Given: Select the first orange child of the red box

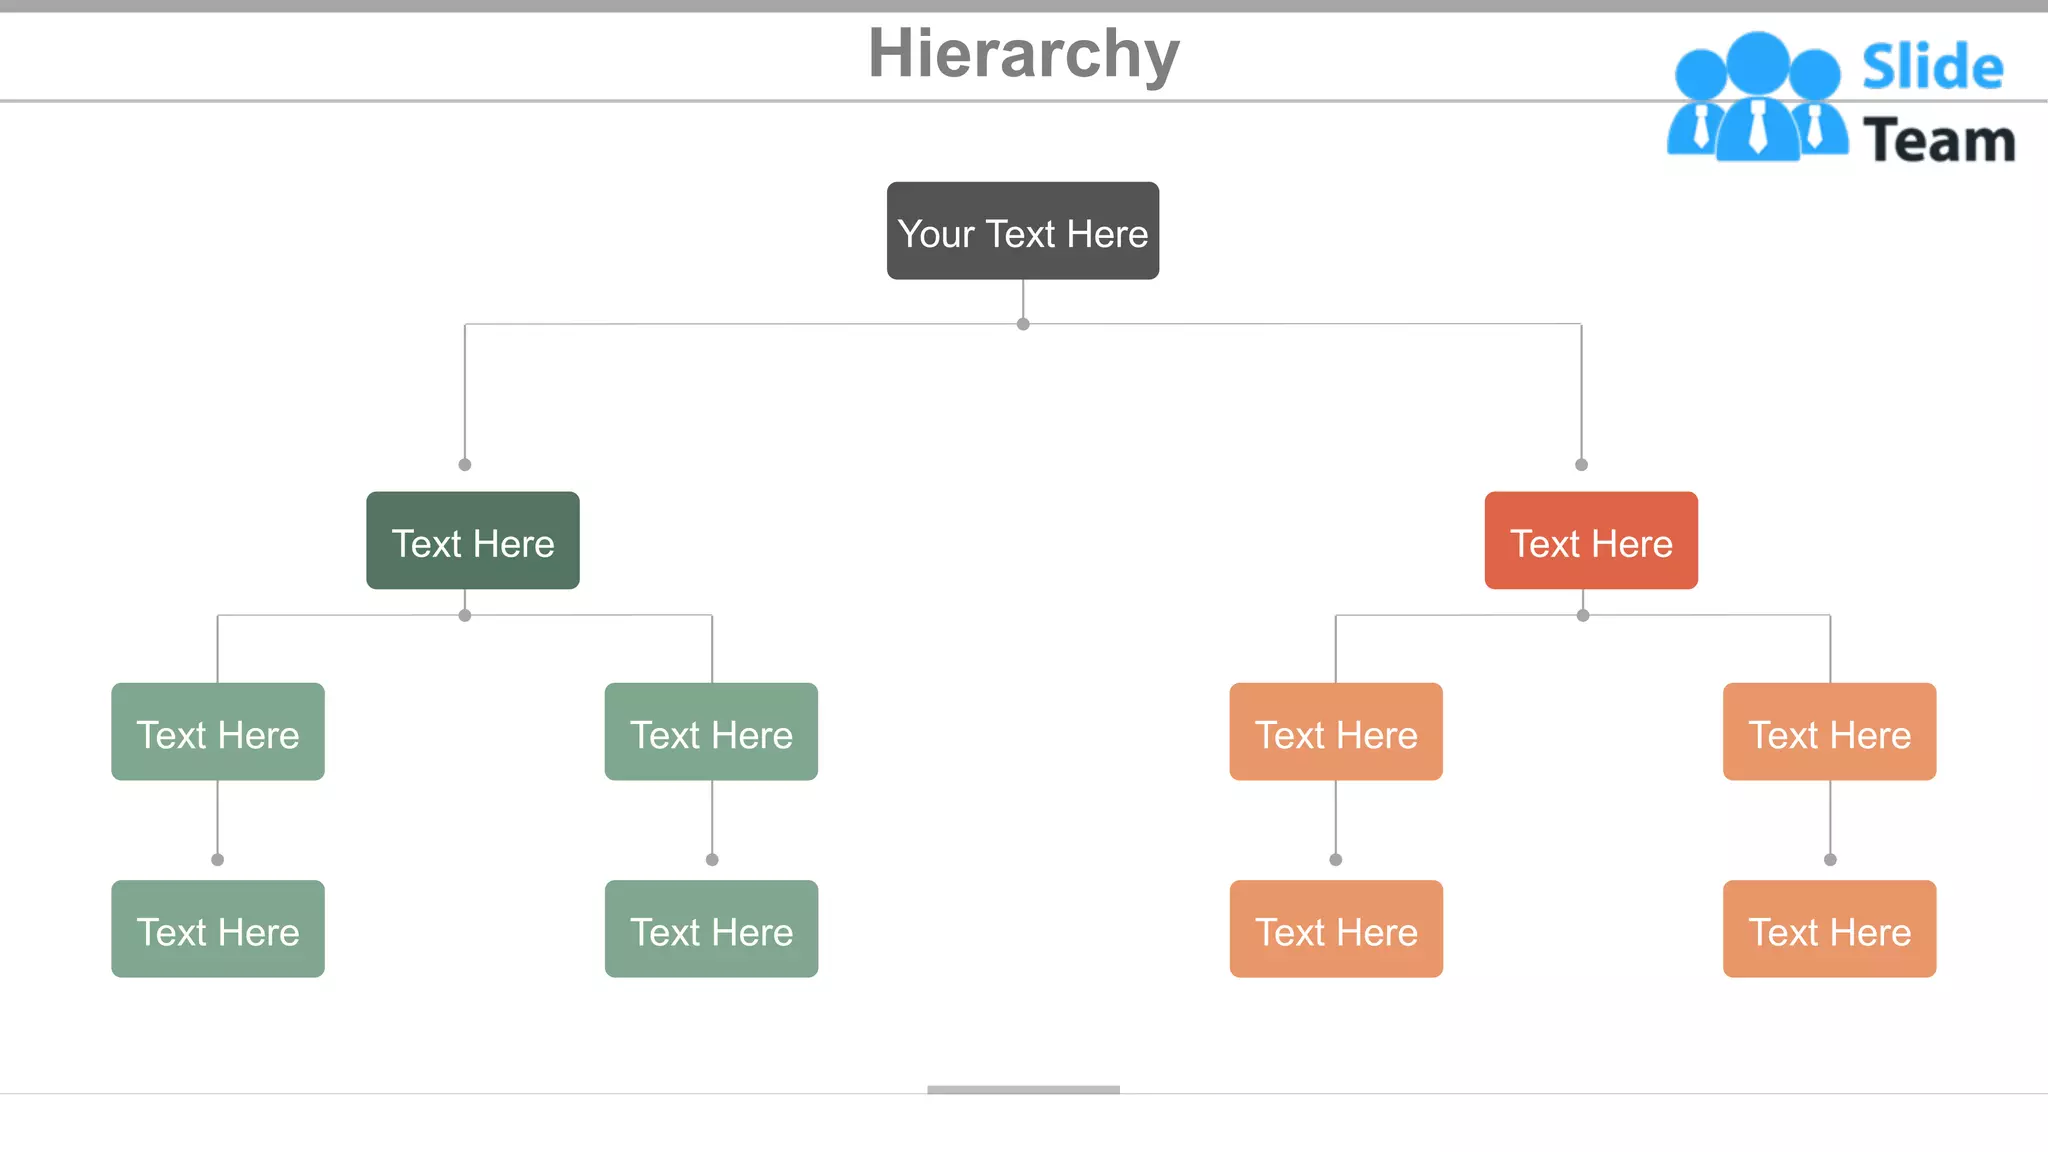Looking at the screenshot, I should click(1336, 732).
